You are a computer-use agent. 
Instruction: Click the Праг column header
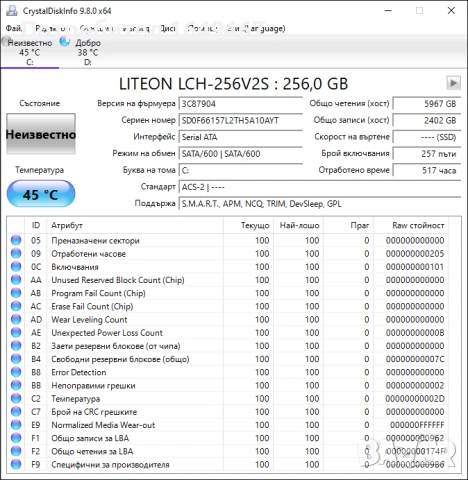(x=349, y=225)
